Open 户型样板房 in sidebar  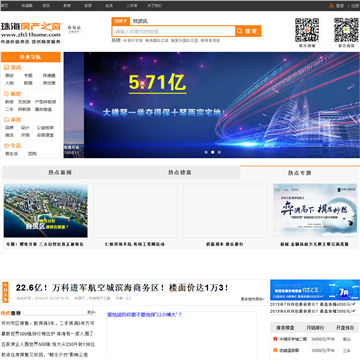[46, 102]
